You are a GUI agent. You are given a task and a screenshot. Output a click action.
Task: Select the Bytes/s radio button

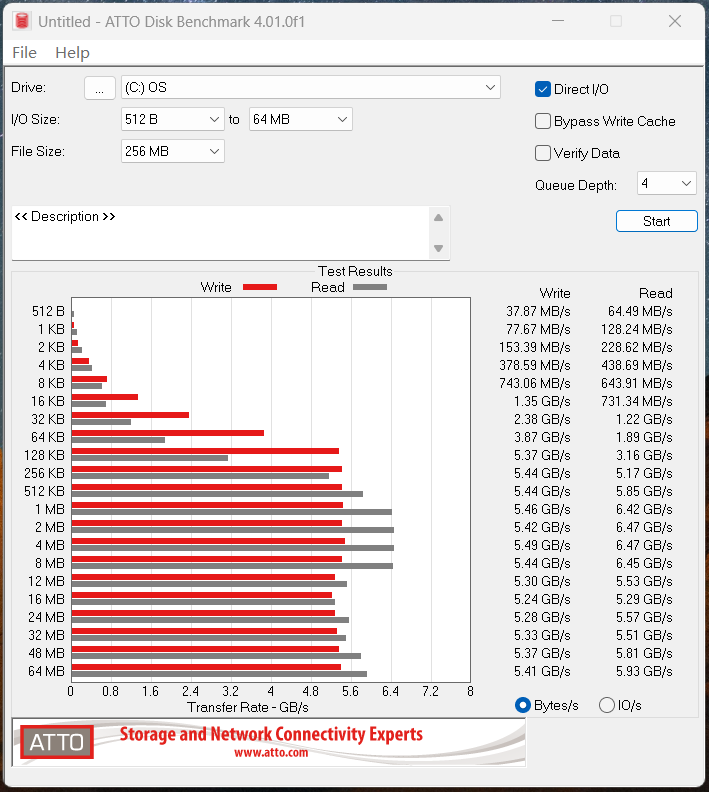[x=523, y=705]
